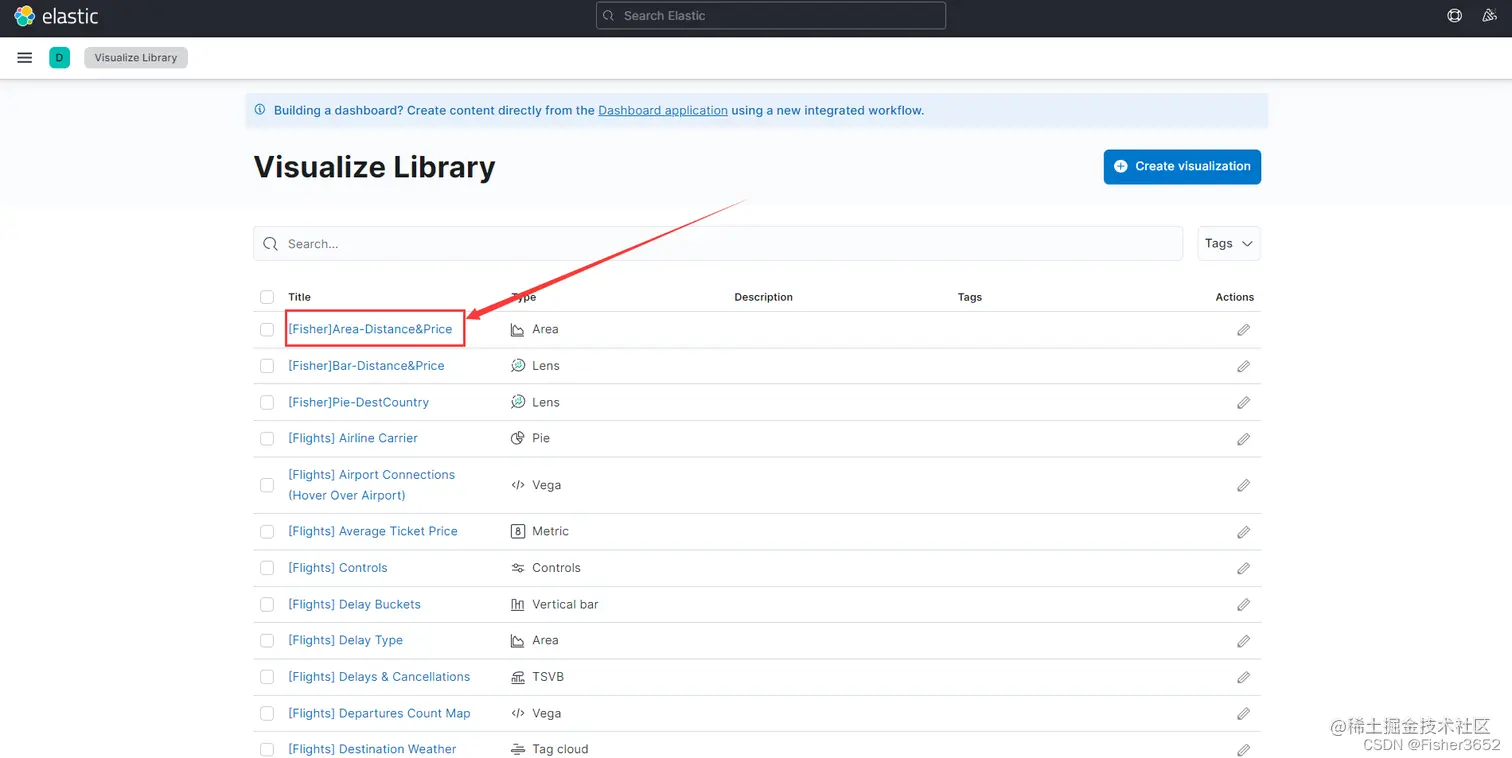Open the Tags filter dropdown
The image size is (1512, 758).
coord(1229,243)
